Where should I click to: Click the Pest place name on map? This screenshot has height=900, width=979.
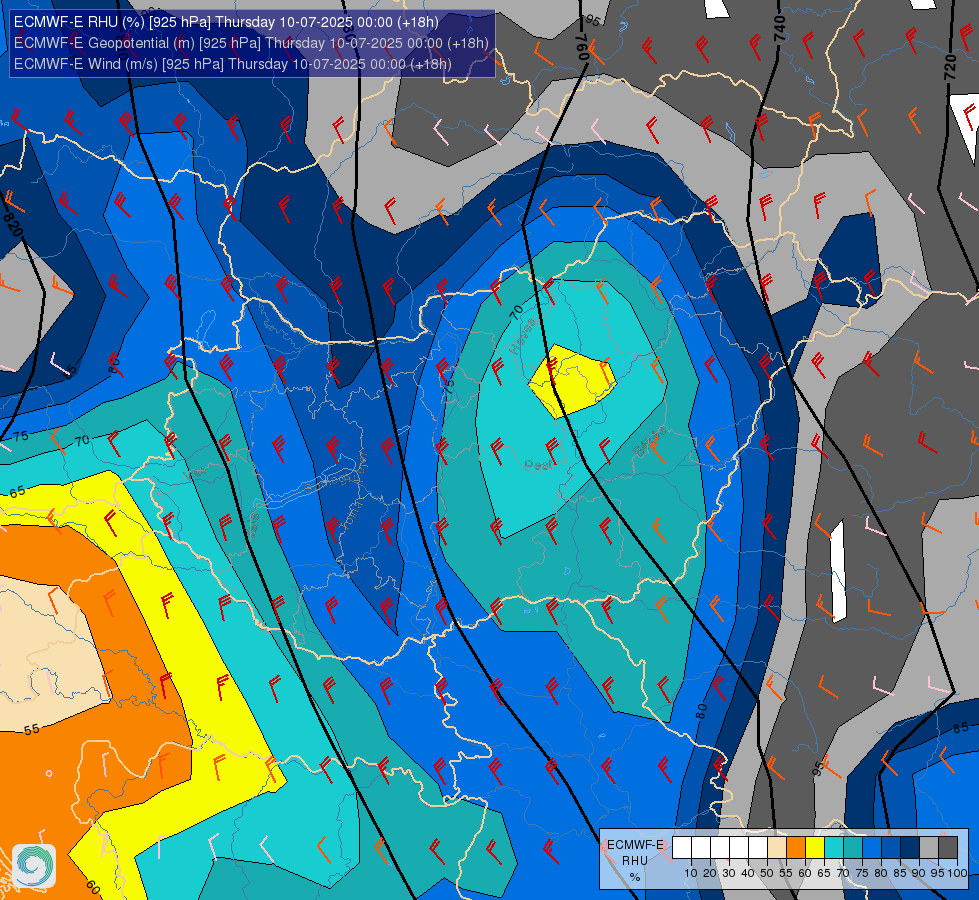537,465
